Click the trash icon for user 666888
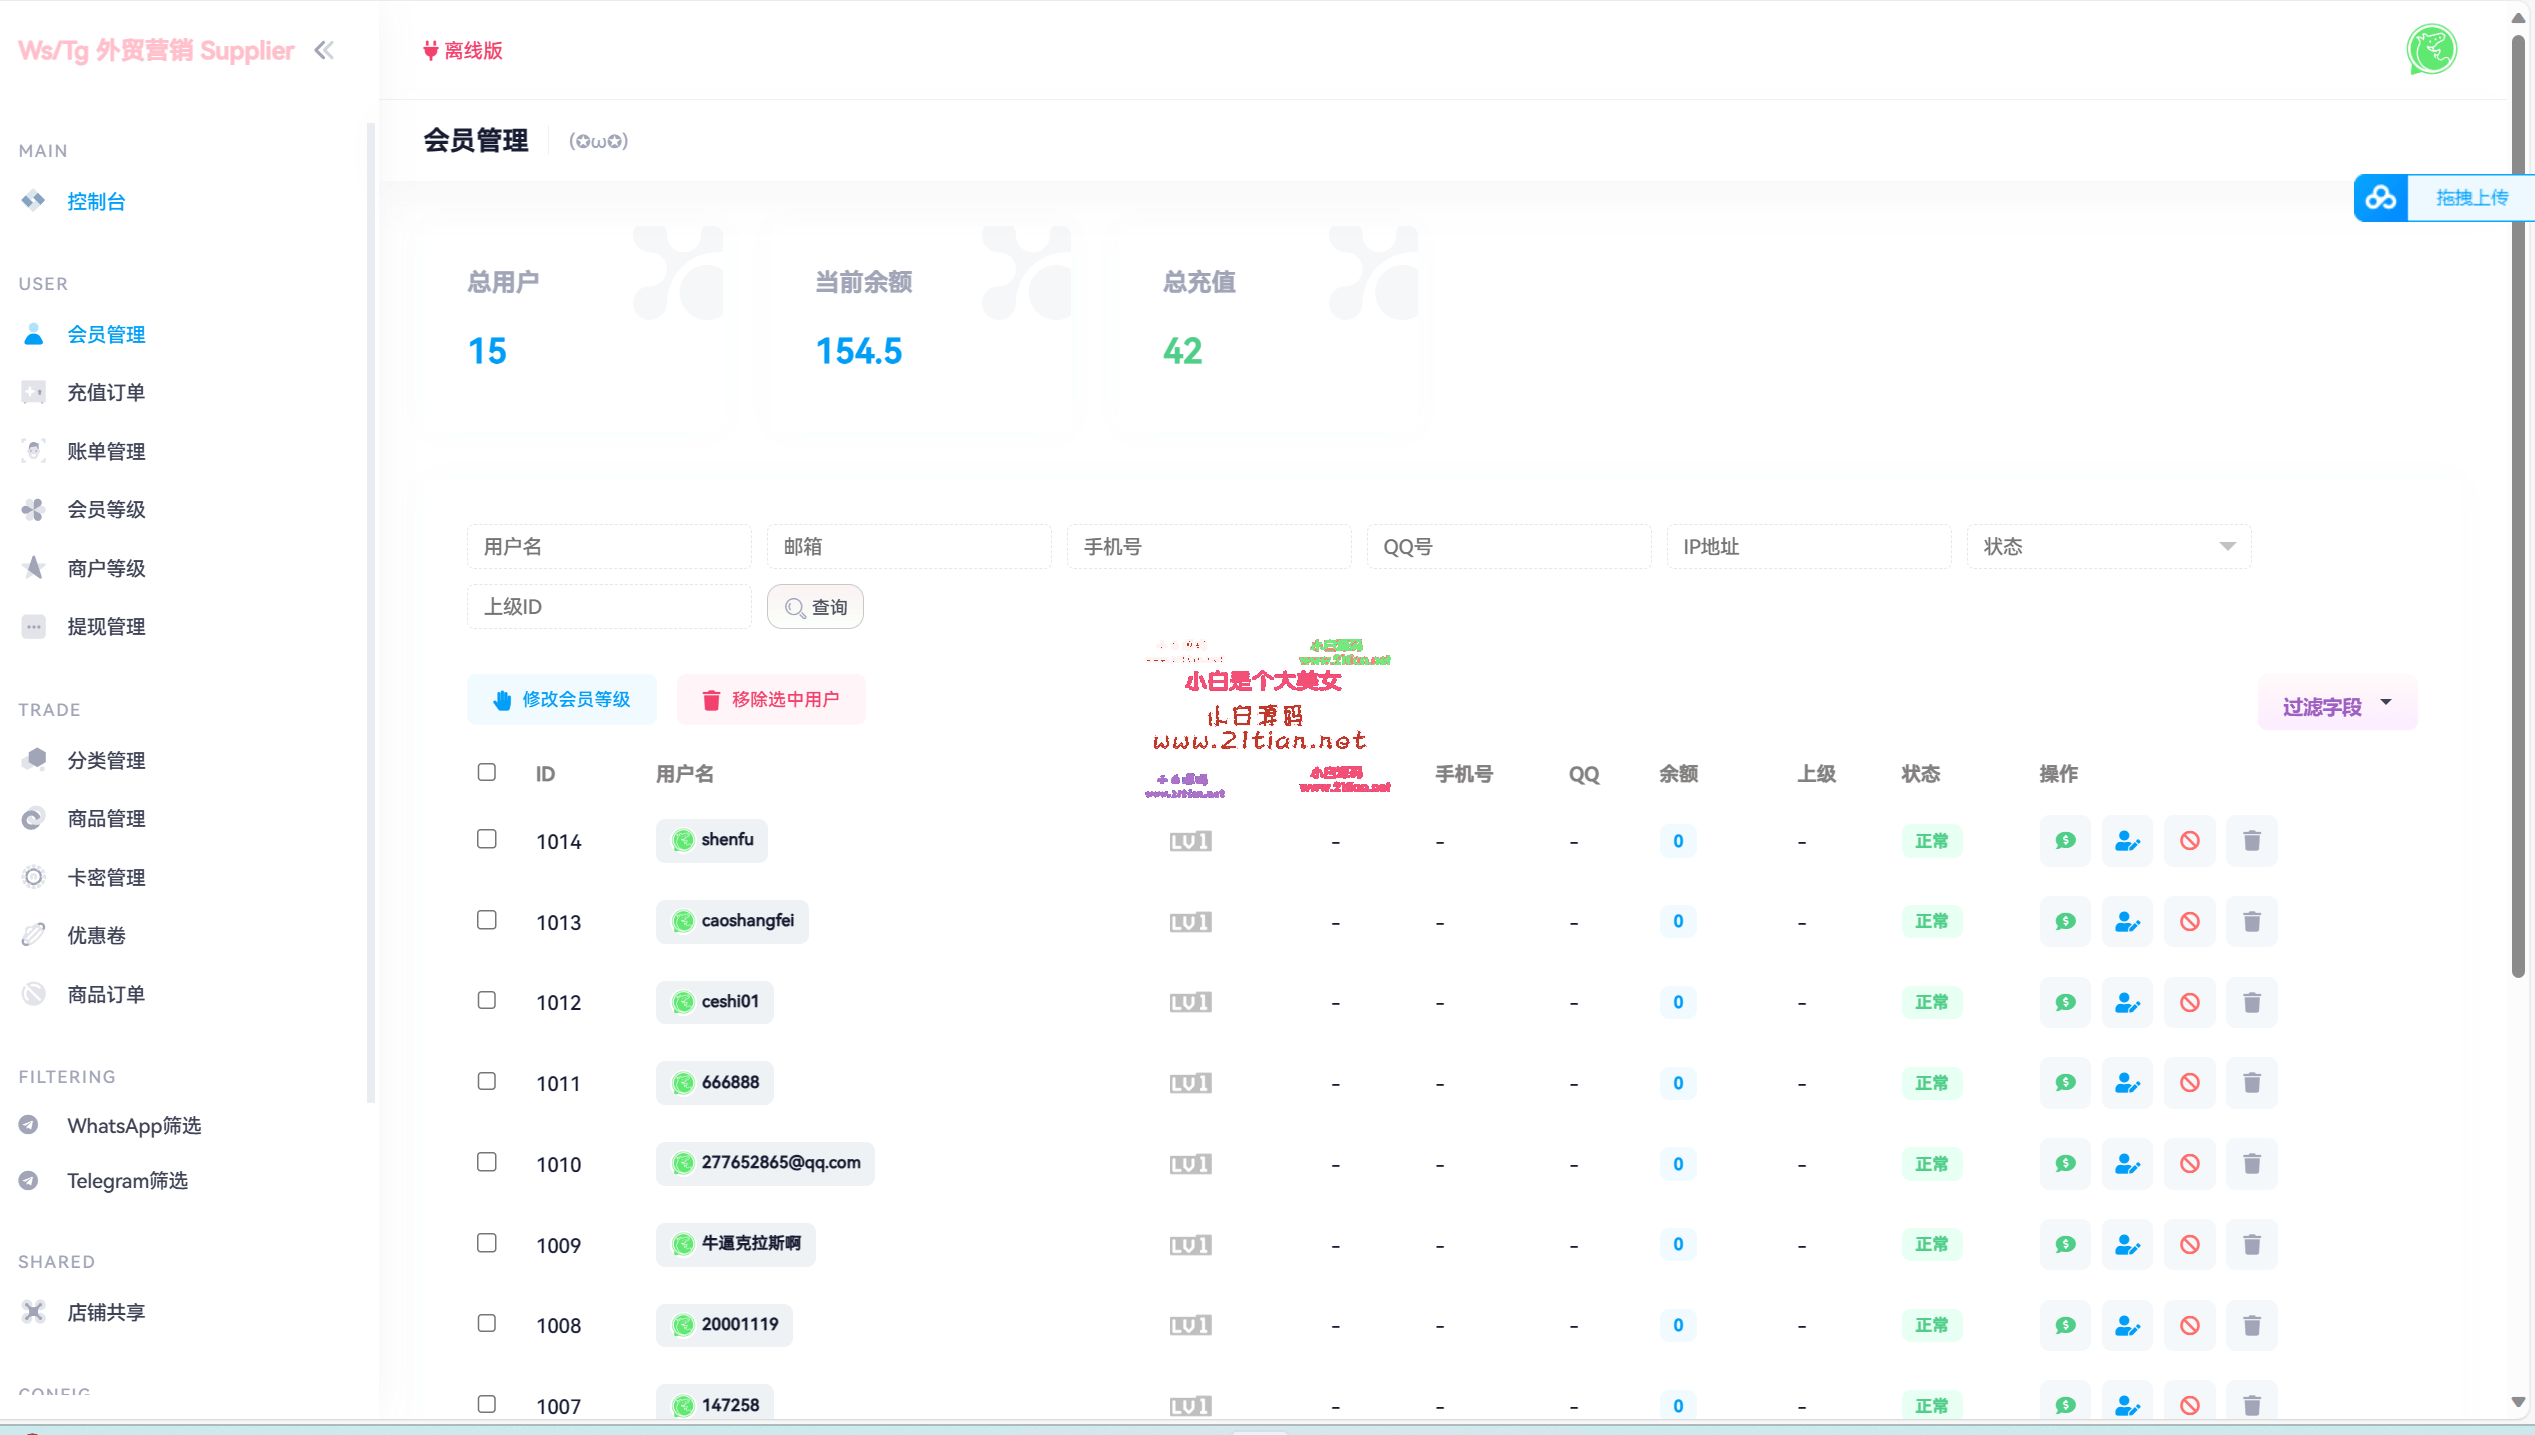 click(2251, 1083)
